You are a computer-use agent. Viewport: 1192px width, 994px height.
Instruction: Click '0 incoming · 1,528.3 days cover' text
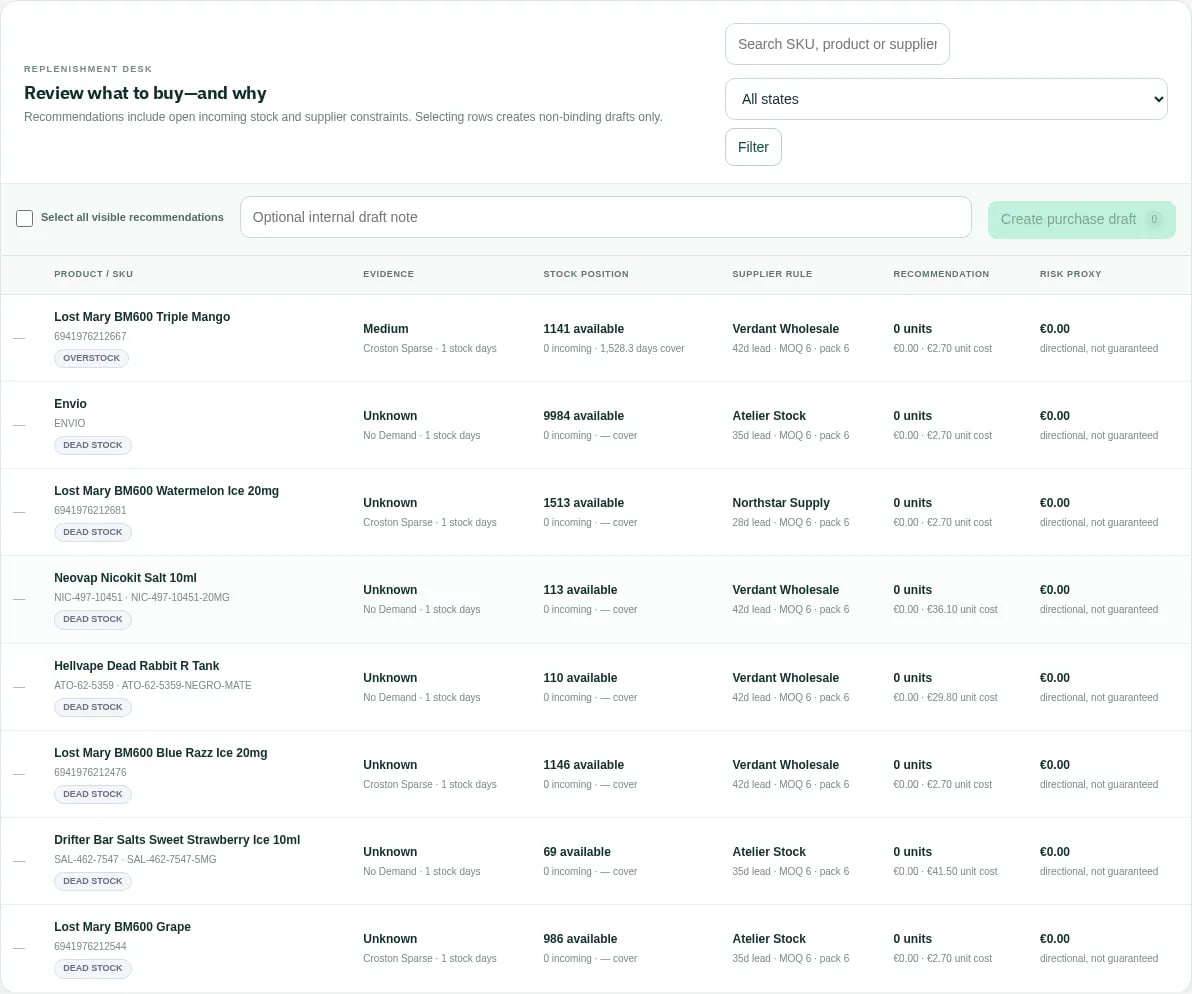click(614, 349)
